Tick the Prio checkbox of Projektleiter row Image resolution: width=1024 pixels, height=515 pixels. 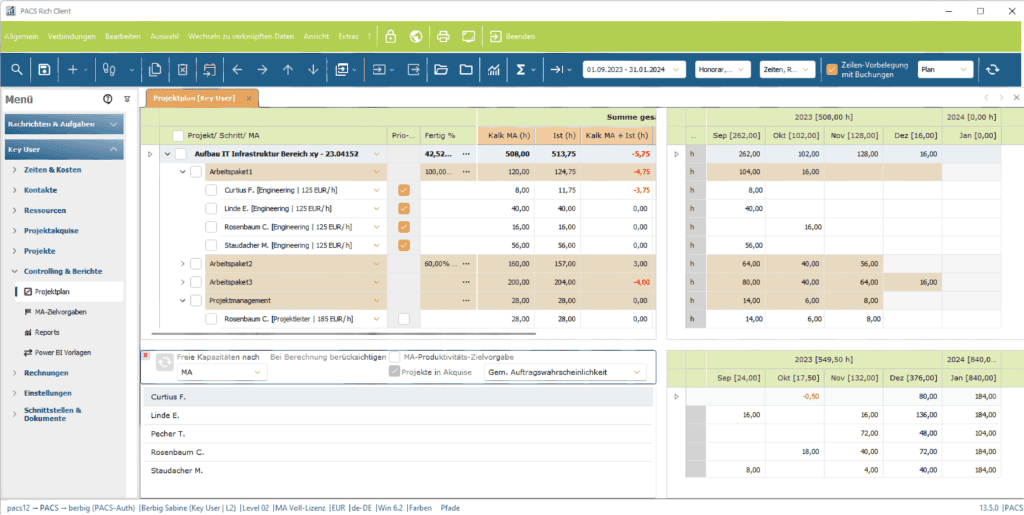click(x=404, y=319)
